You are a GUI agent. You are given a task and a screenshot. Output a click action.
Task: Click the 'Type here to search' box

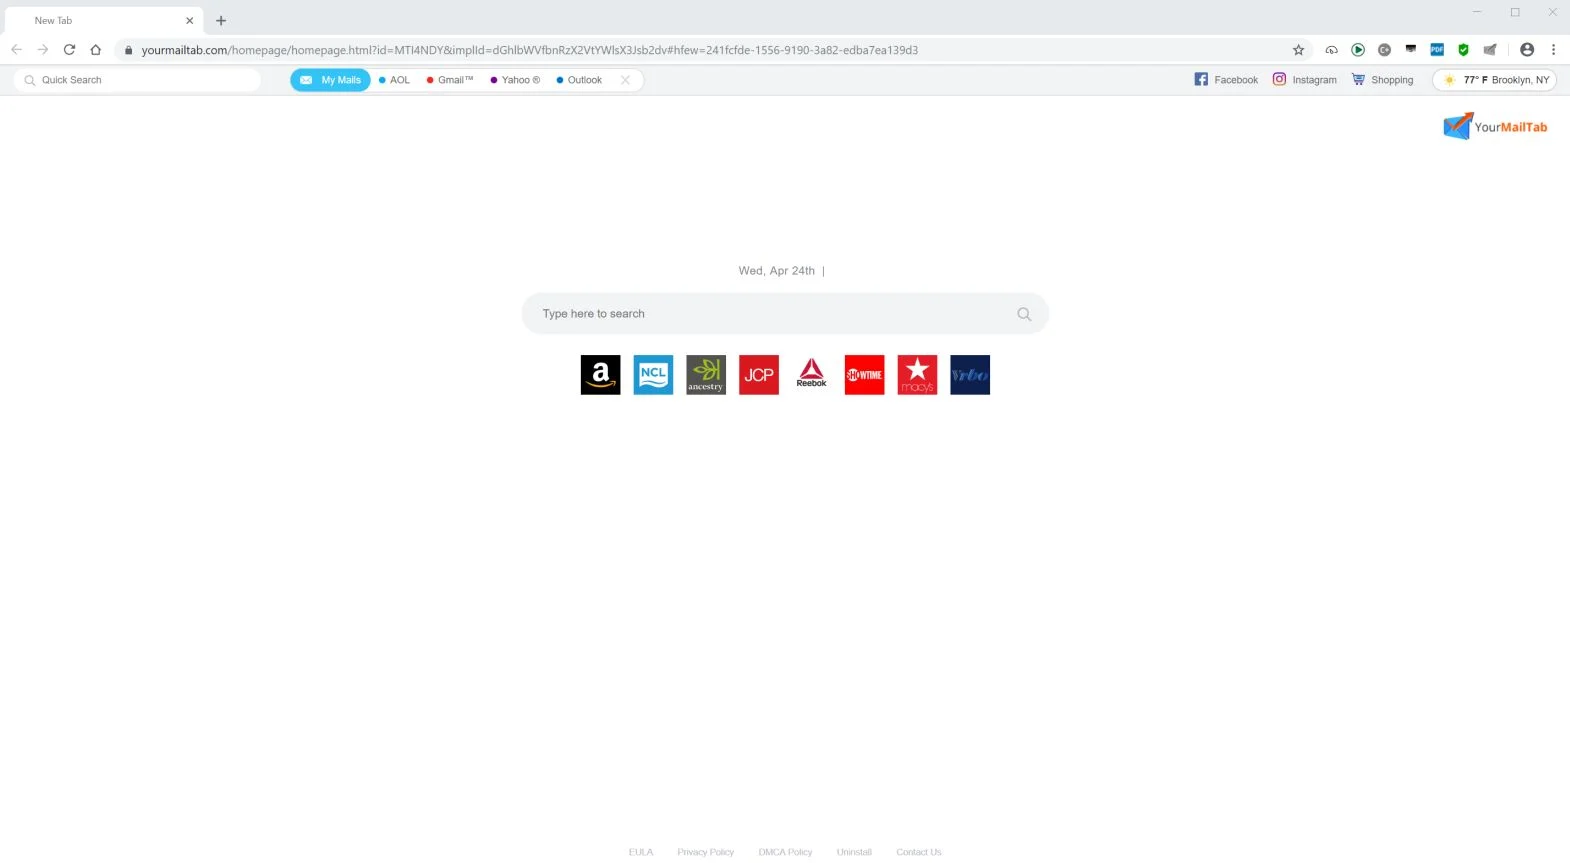tap(785, 314)
